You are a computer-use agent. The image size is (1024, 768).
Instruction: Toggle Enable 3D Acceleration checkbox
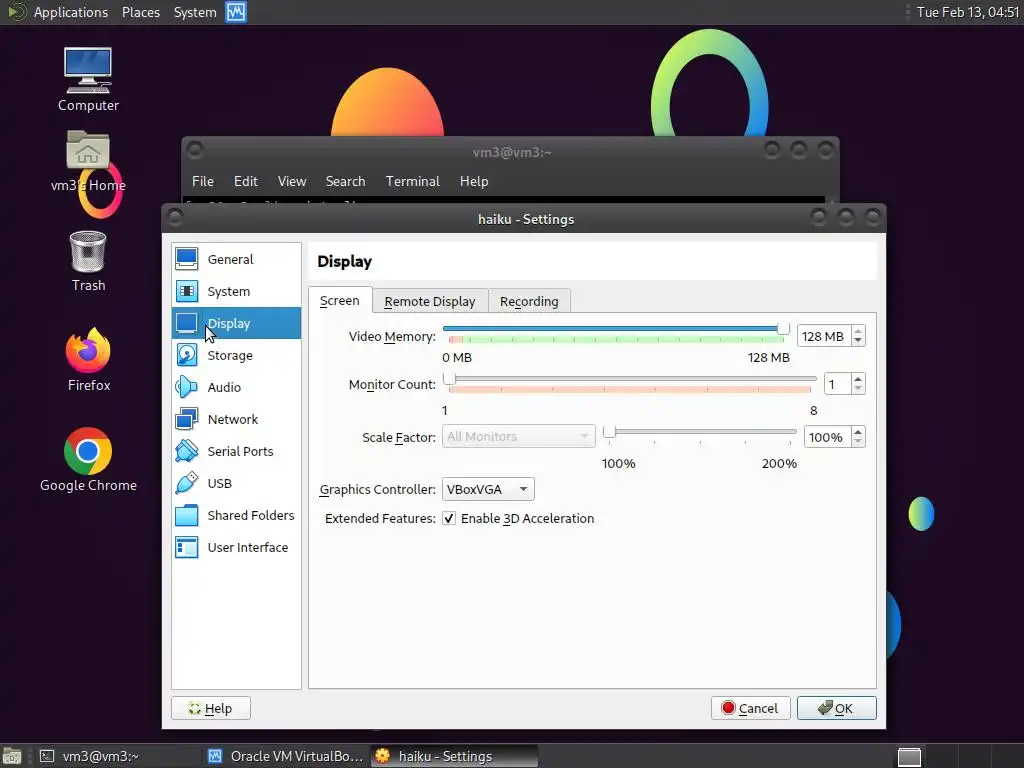[449, 519]
